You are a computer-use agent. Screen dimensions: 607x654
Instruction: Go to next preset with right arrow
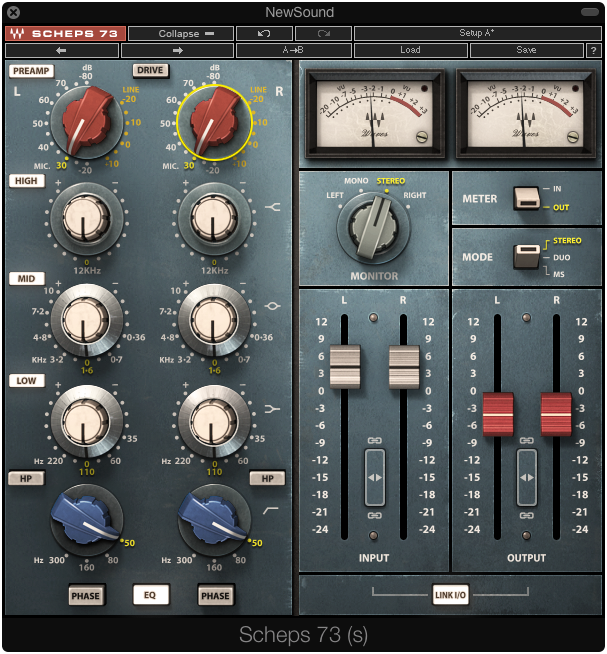point(177,50)
